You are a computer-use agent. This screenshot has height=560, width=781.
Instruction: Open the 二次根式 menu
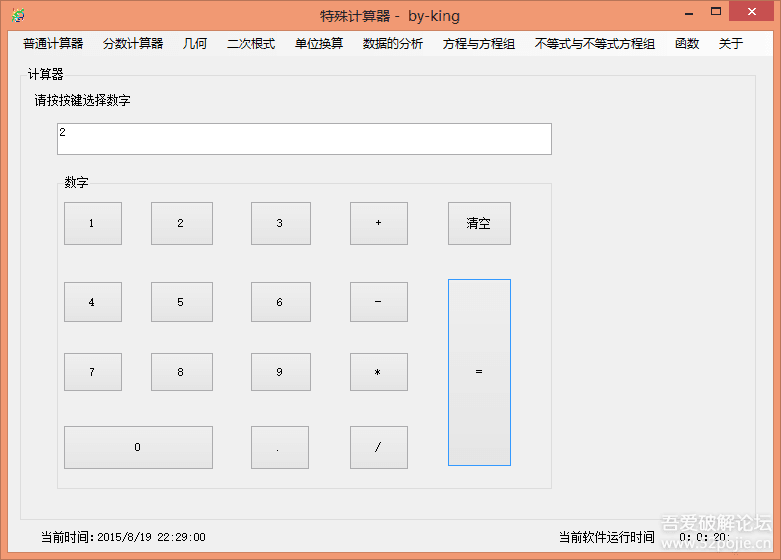pos(251,44)
